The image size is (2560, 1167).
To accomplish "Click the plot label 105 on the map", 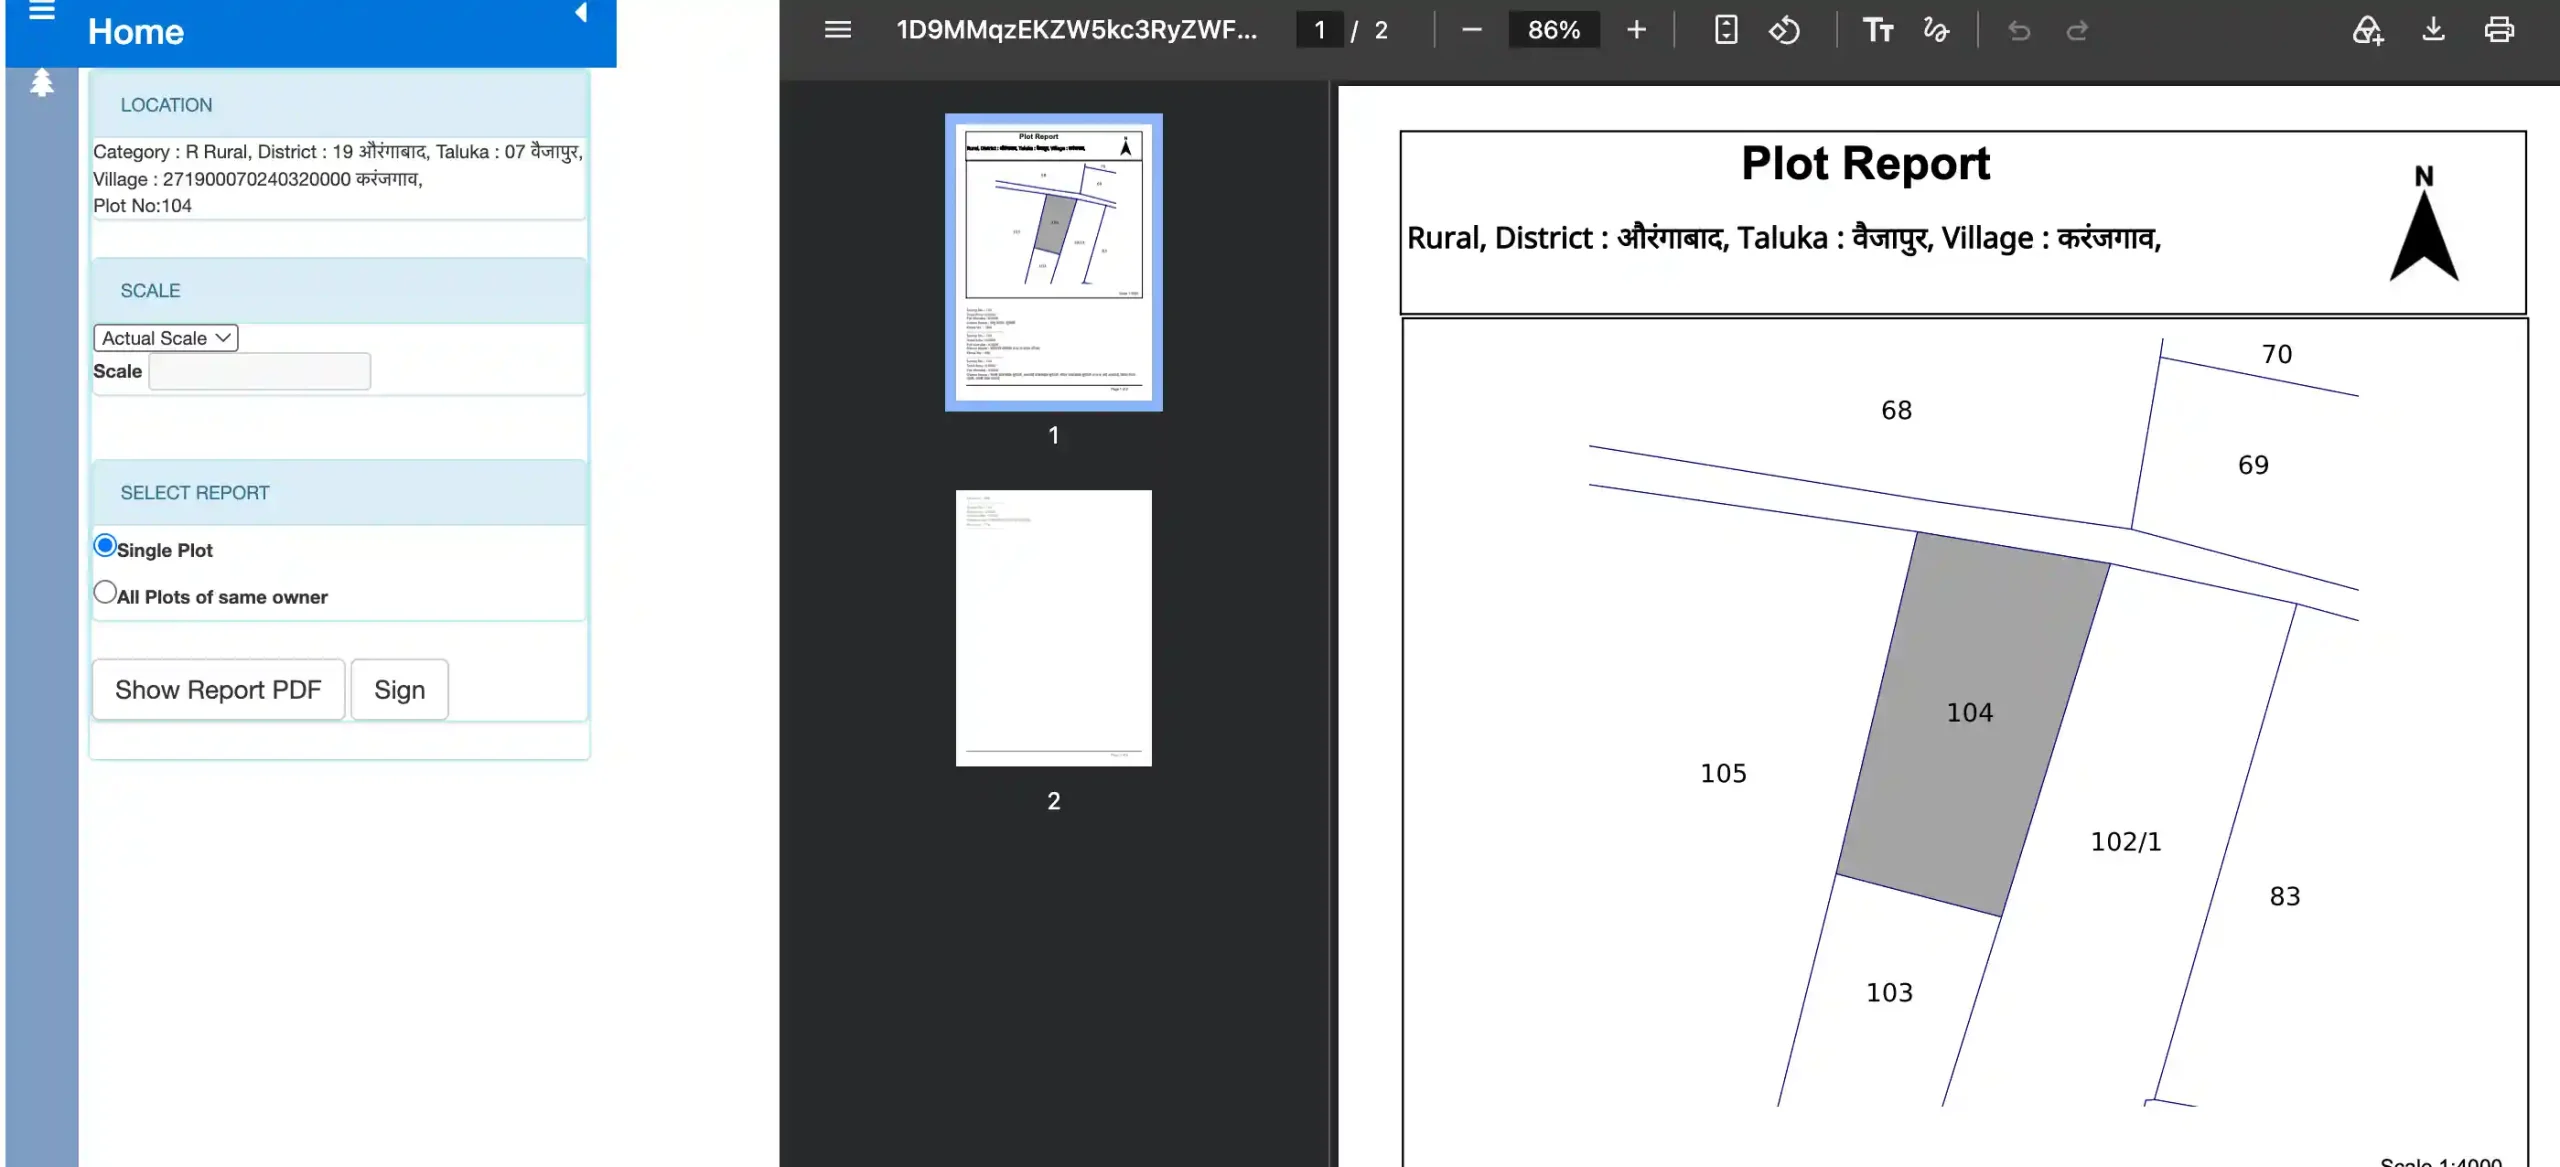I will pyautogui.click(x=1724, y=773).
